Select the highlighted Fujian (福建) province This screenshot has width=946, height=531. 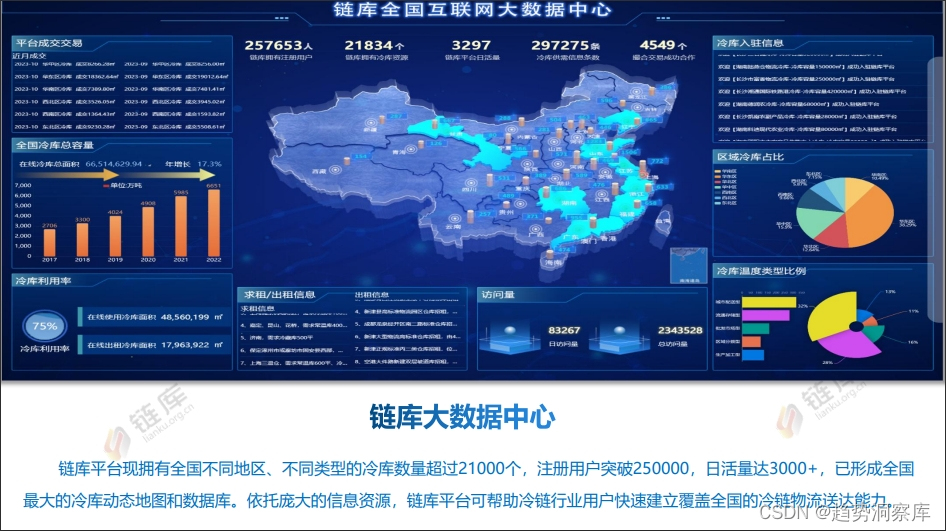click(x=629, y=209)
